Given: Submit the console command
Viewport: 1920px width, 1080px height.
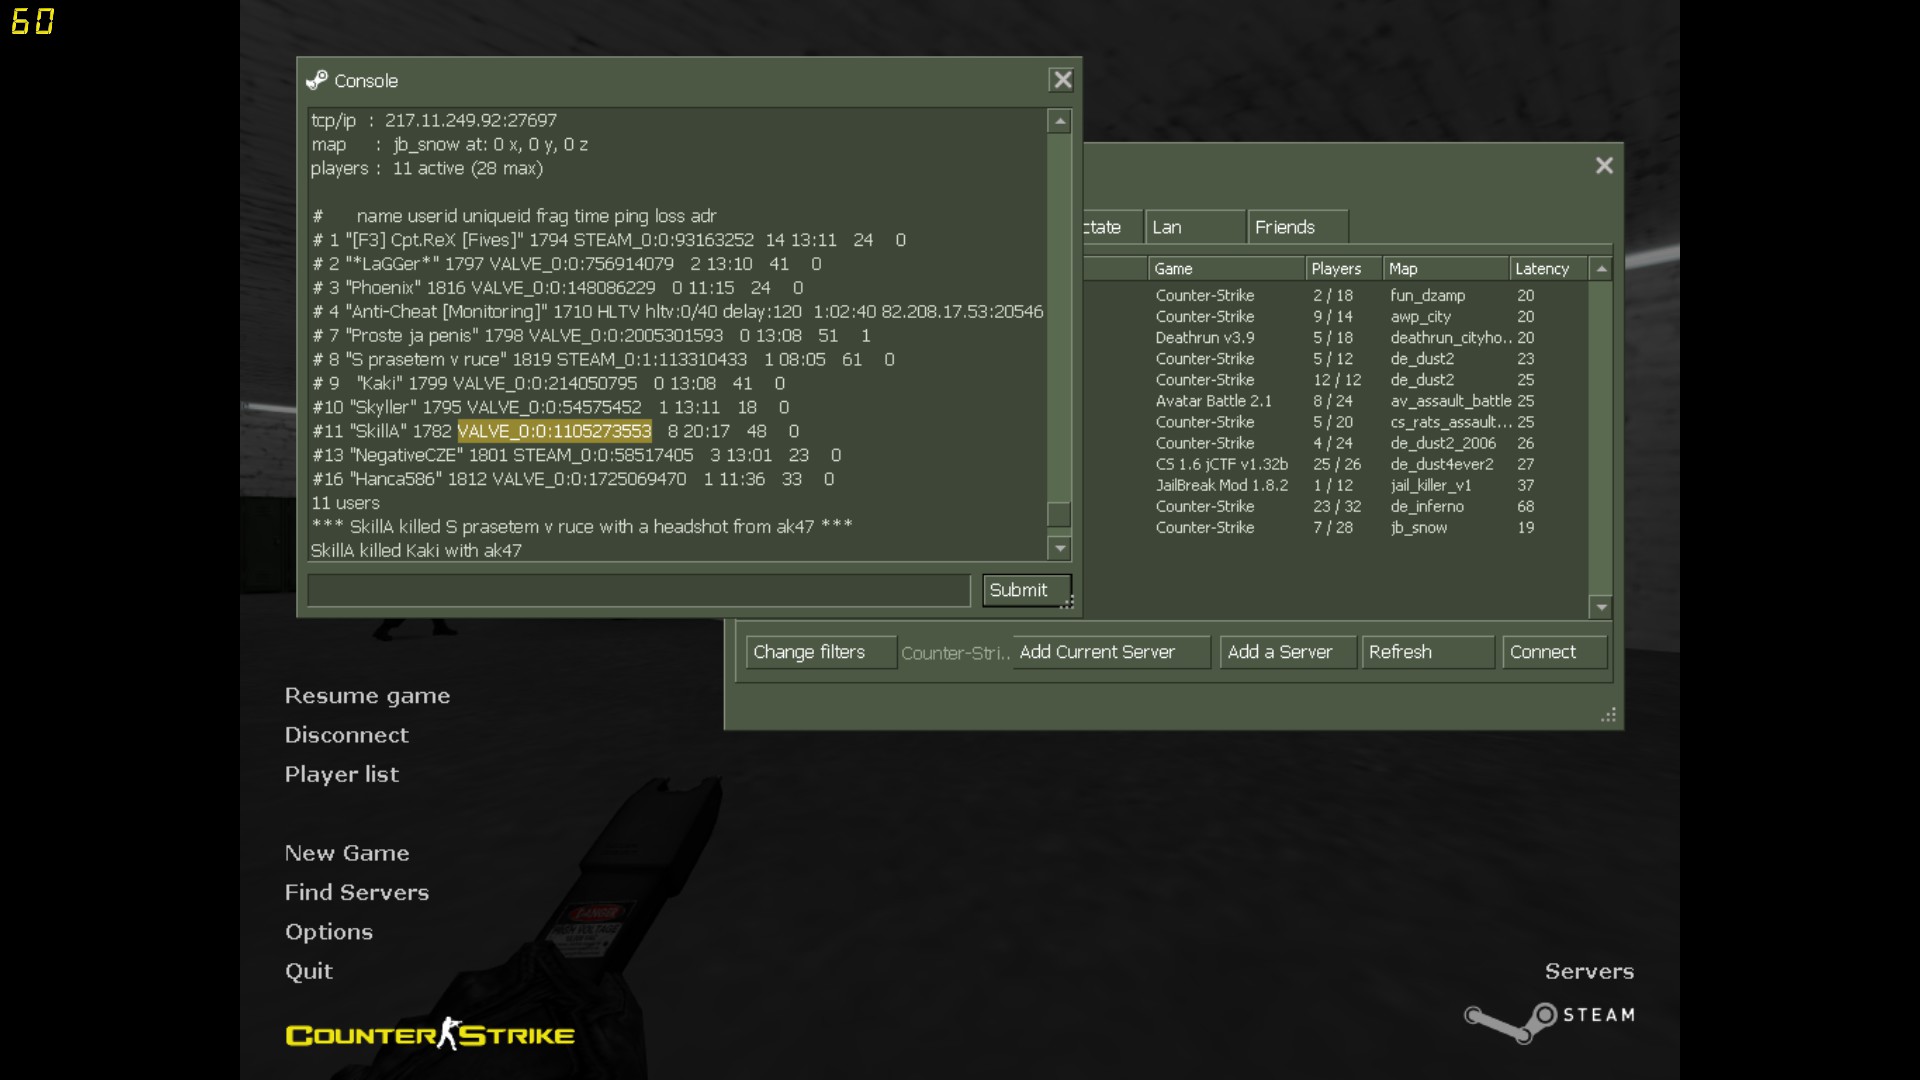Looking at the screenshot, I should click(1027, 590).
